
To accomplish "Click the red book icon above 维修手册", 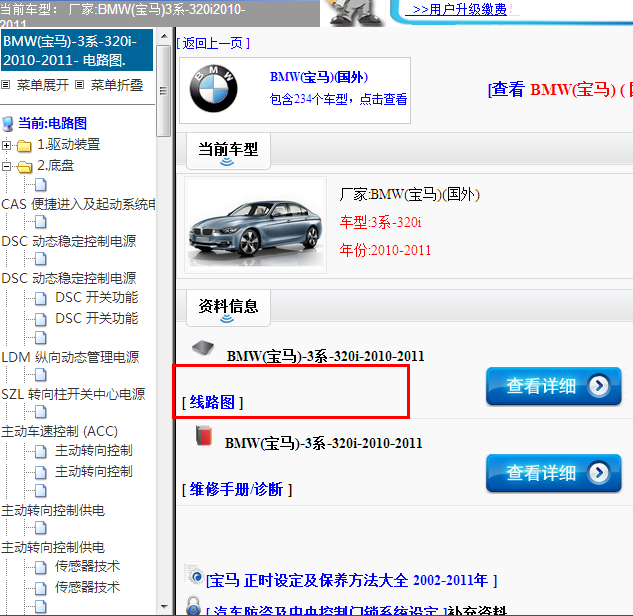I will 204,436.
